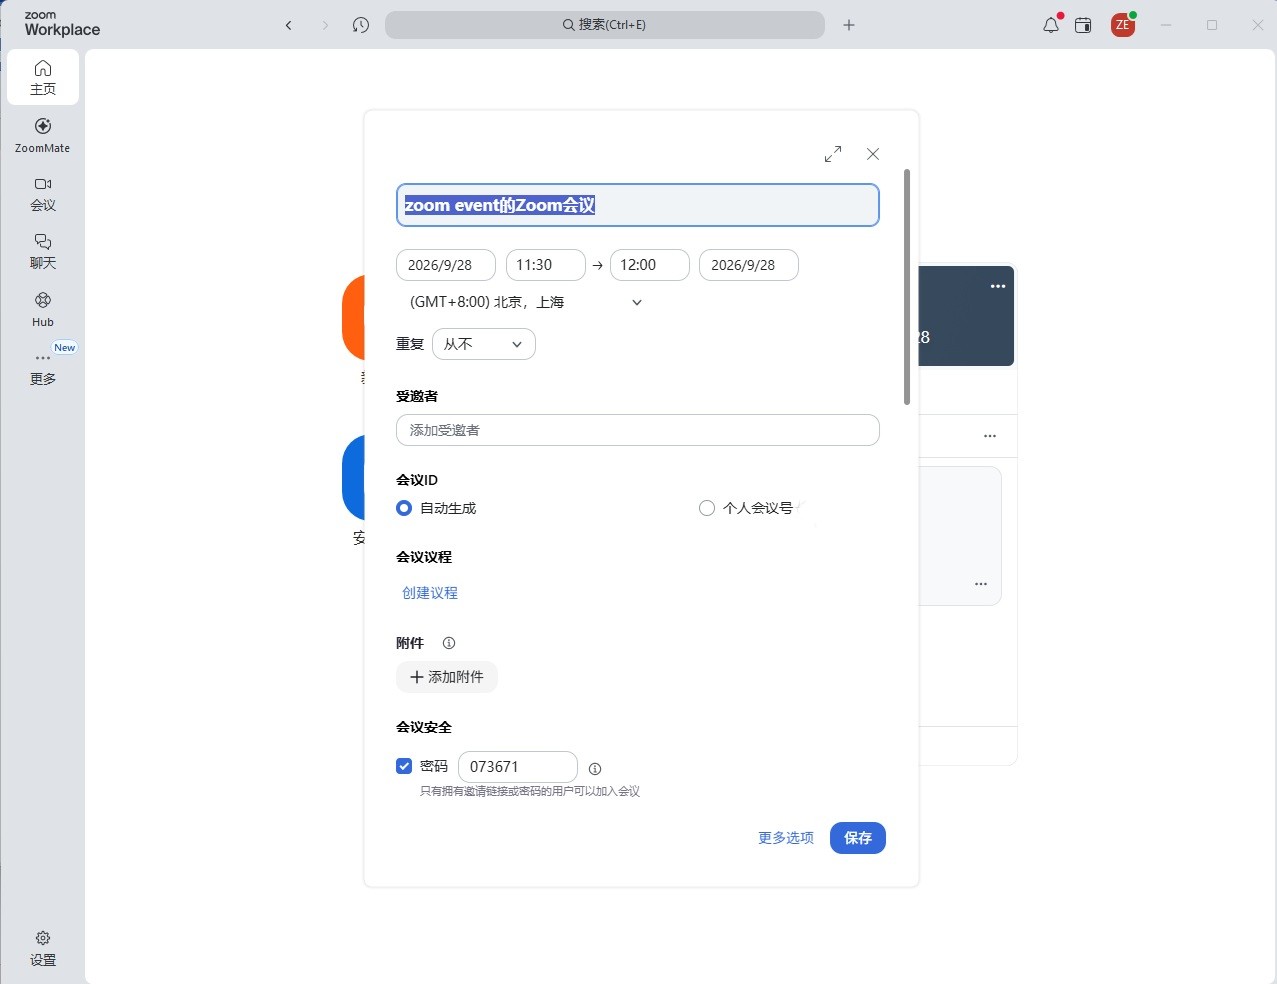Open the 聊天 chat tab
Viewport: 1277px width, 984px height.
(x=42, y=252)
